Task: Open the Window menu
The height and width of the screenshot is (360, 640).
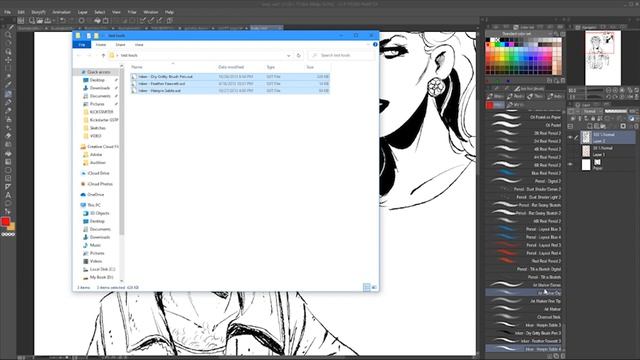Action: pos(151,12)
